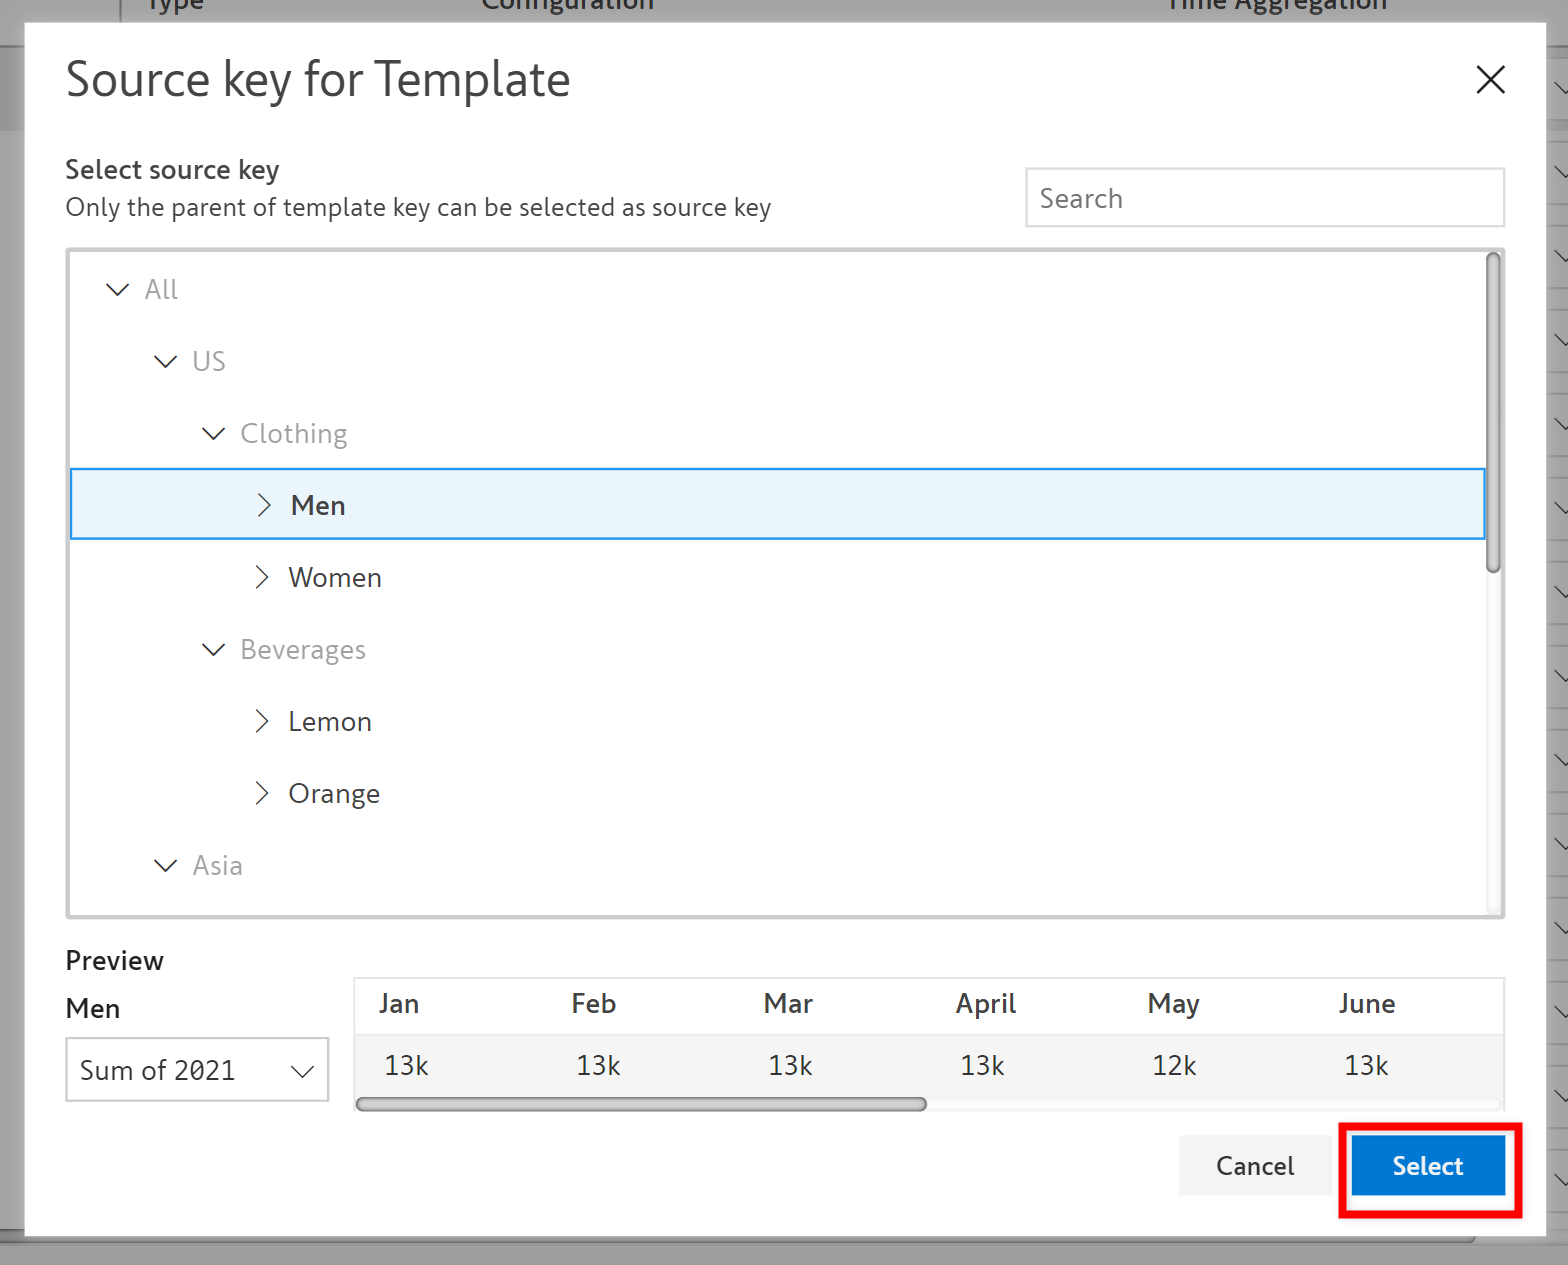1568x1265 pixels.
Task: Collapse the Clothing category chevron
Action: tap(214, 434)
